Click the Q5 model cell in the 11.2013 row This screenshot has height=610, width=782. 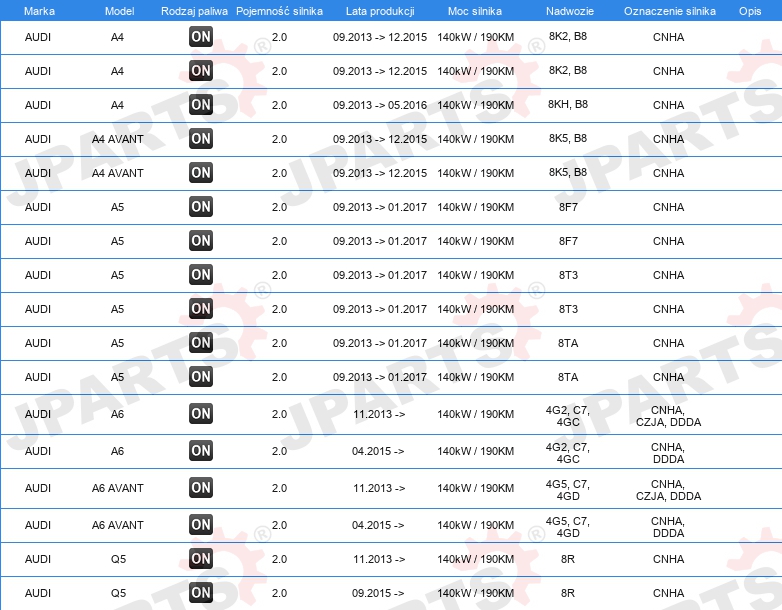118,559
